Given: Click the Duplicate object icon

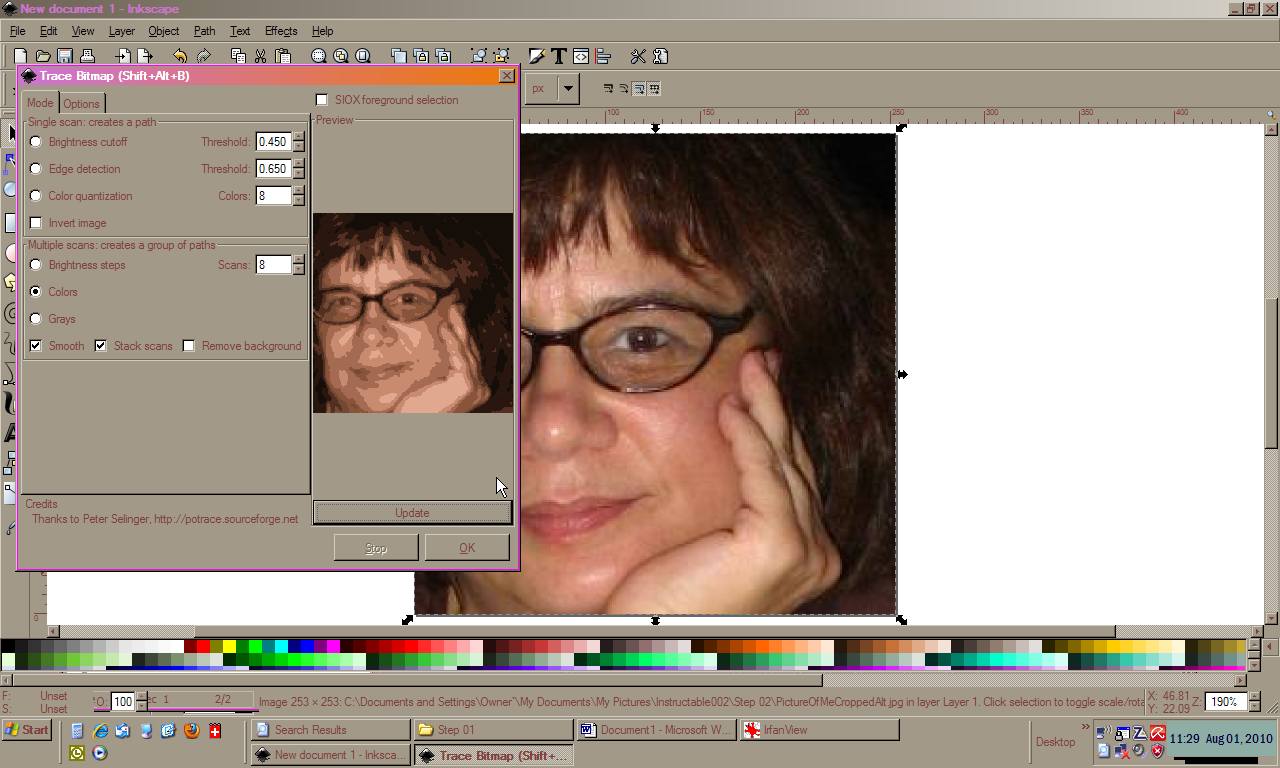Looking at the screenshot, I should (x=399, y=57).
